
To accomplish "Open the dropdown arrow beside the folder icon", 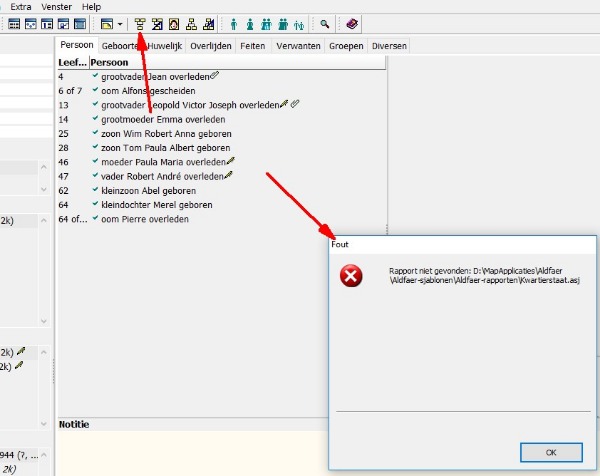I will tap(121, 23).
